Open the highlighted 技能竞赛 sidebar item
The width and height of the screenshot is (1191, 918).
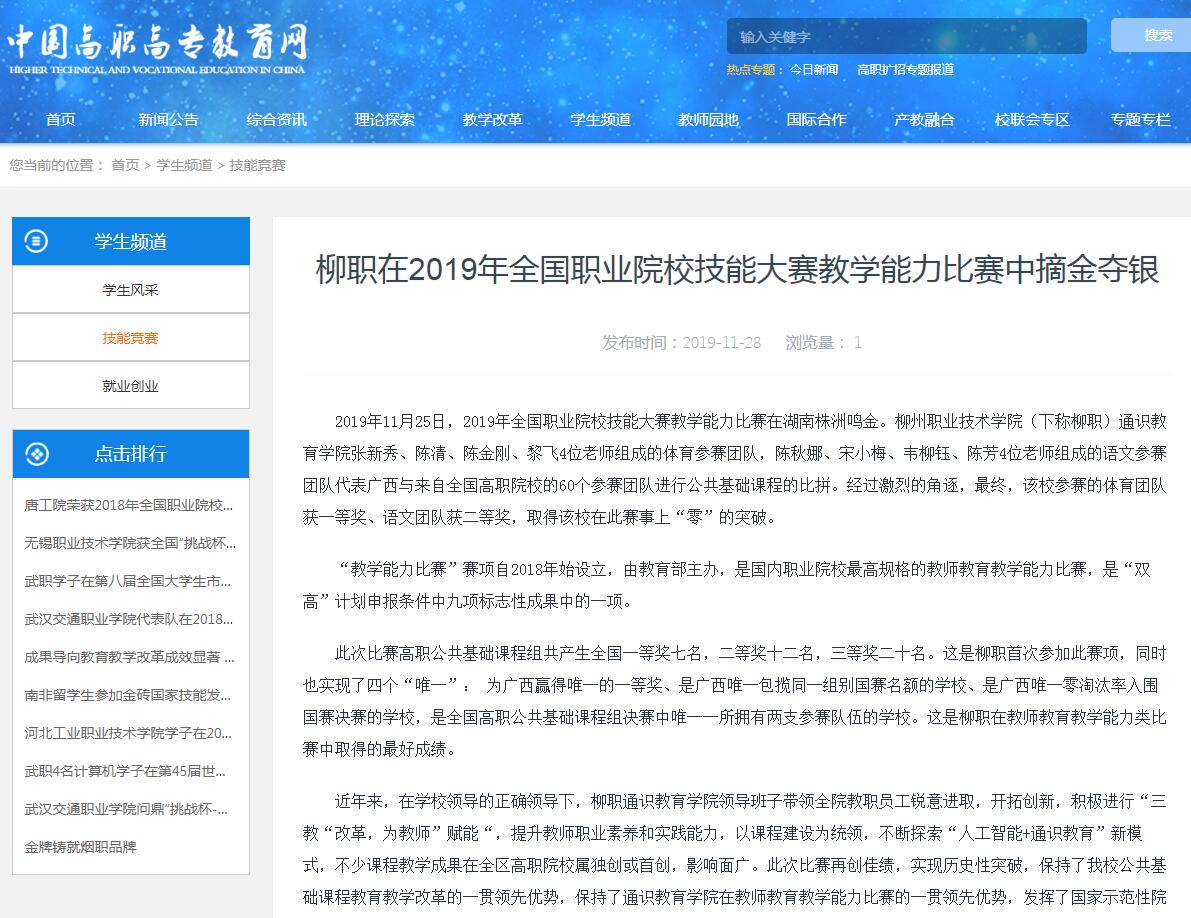click(130, 338)
